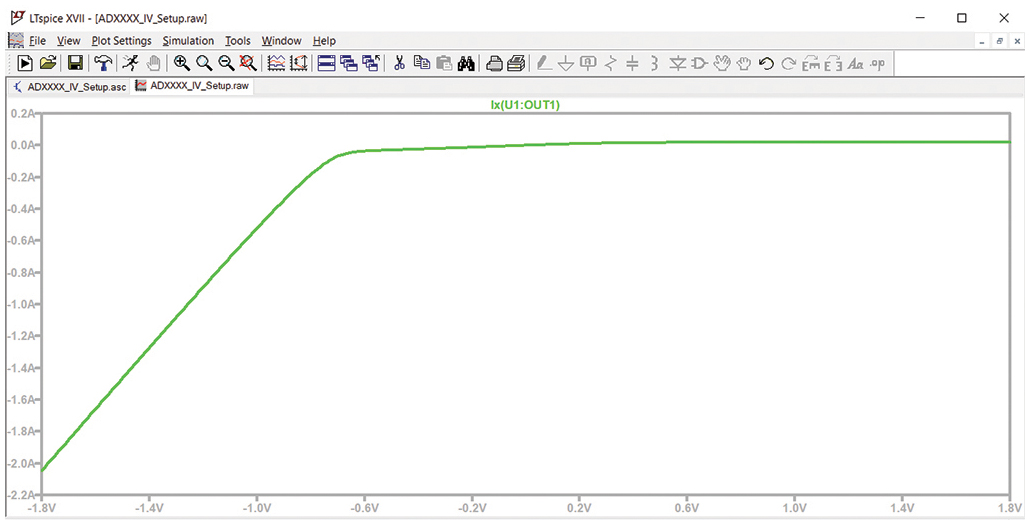Screen dimensions: 1030x525
Task: Click the .op SPICE directive icon
Action: coord(878,63)
